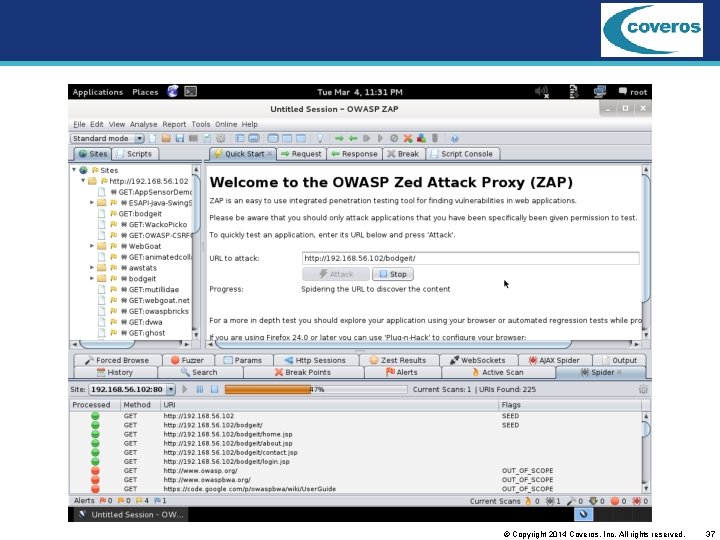Viewport: 720px width, 540px height.
Task: Open the Site 192.168.56.102:80 combo box
Action: (132, 389)
